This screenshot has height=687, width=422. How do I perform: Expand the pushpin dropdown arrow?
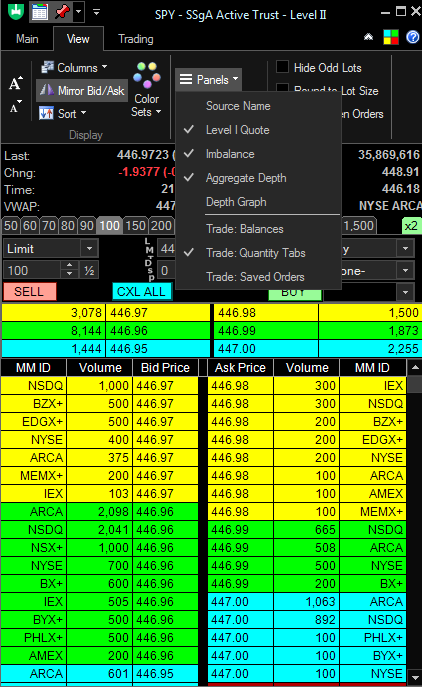click(78, 12)
